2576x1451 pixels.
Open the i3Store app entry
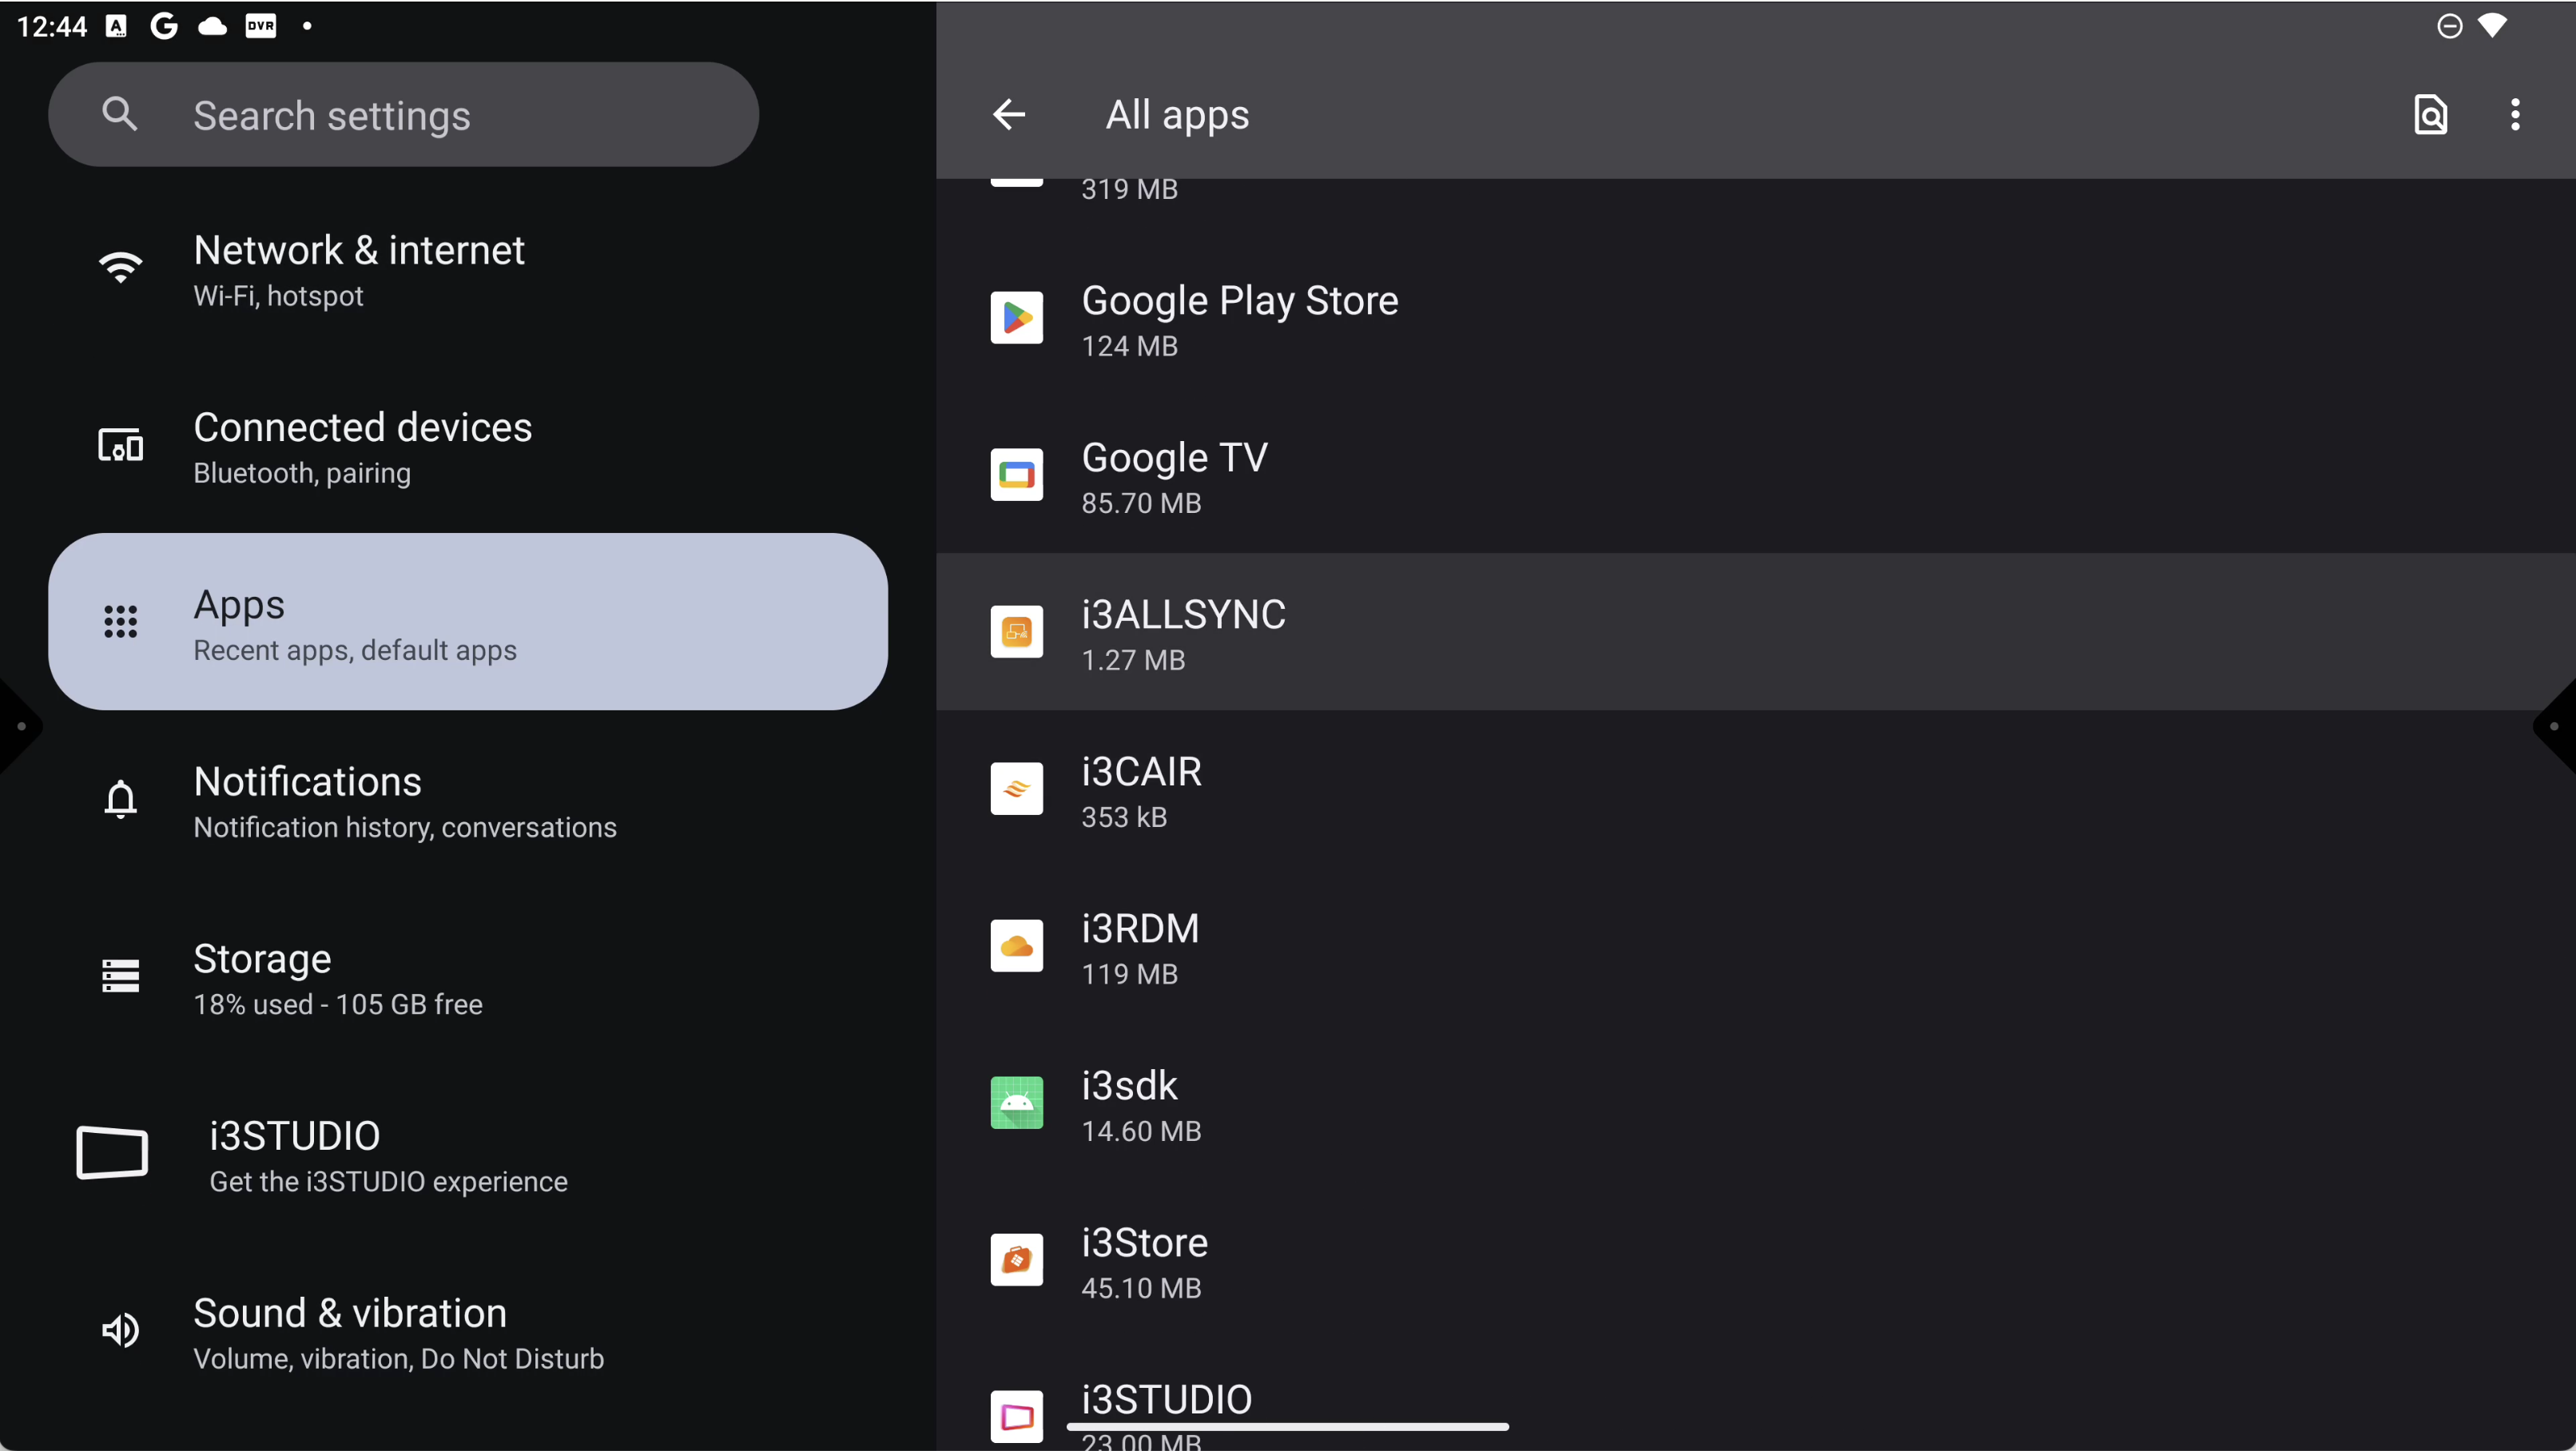tap(1144, 1260)
